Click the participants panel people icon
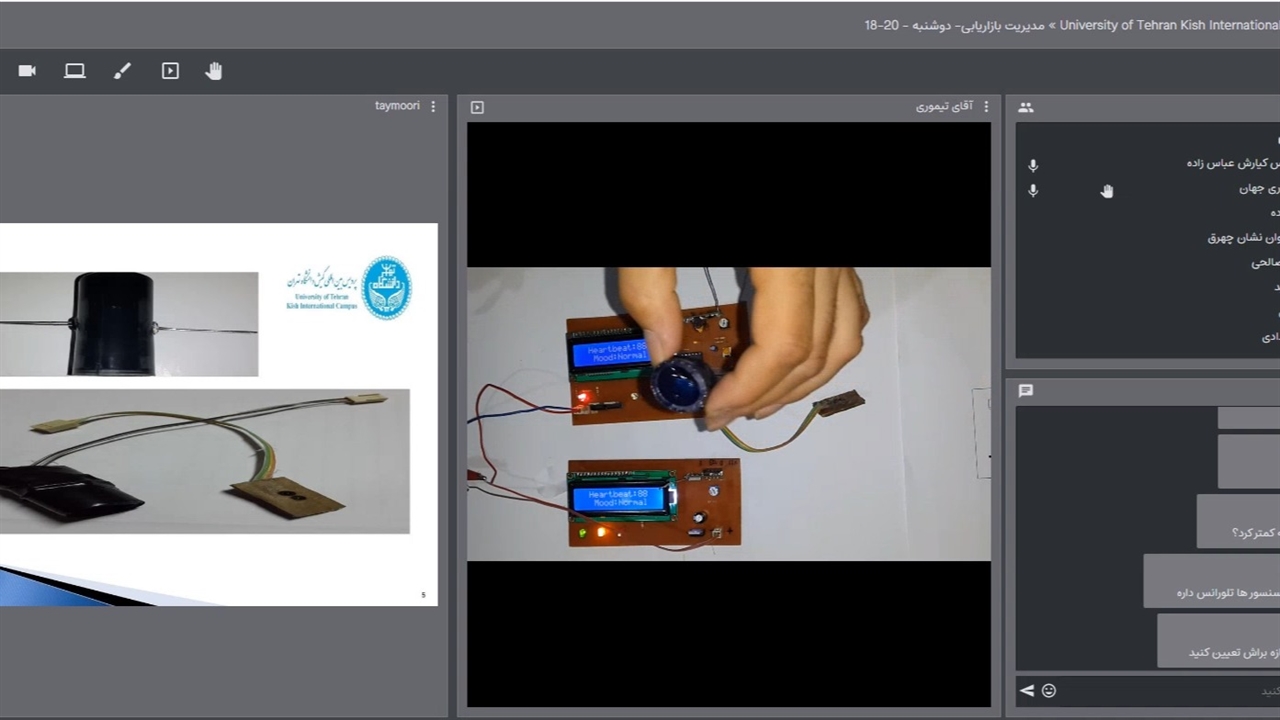 coord(1026,107)
